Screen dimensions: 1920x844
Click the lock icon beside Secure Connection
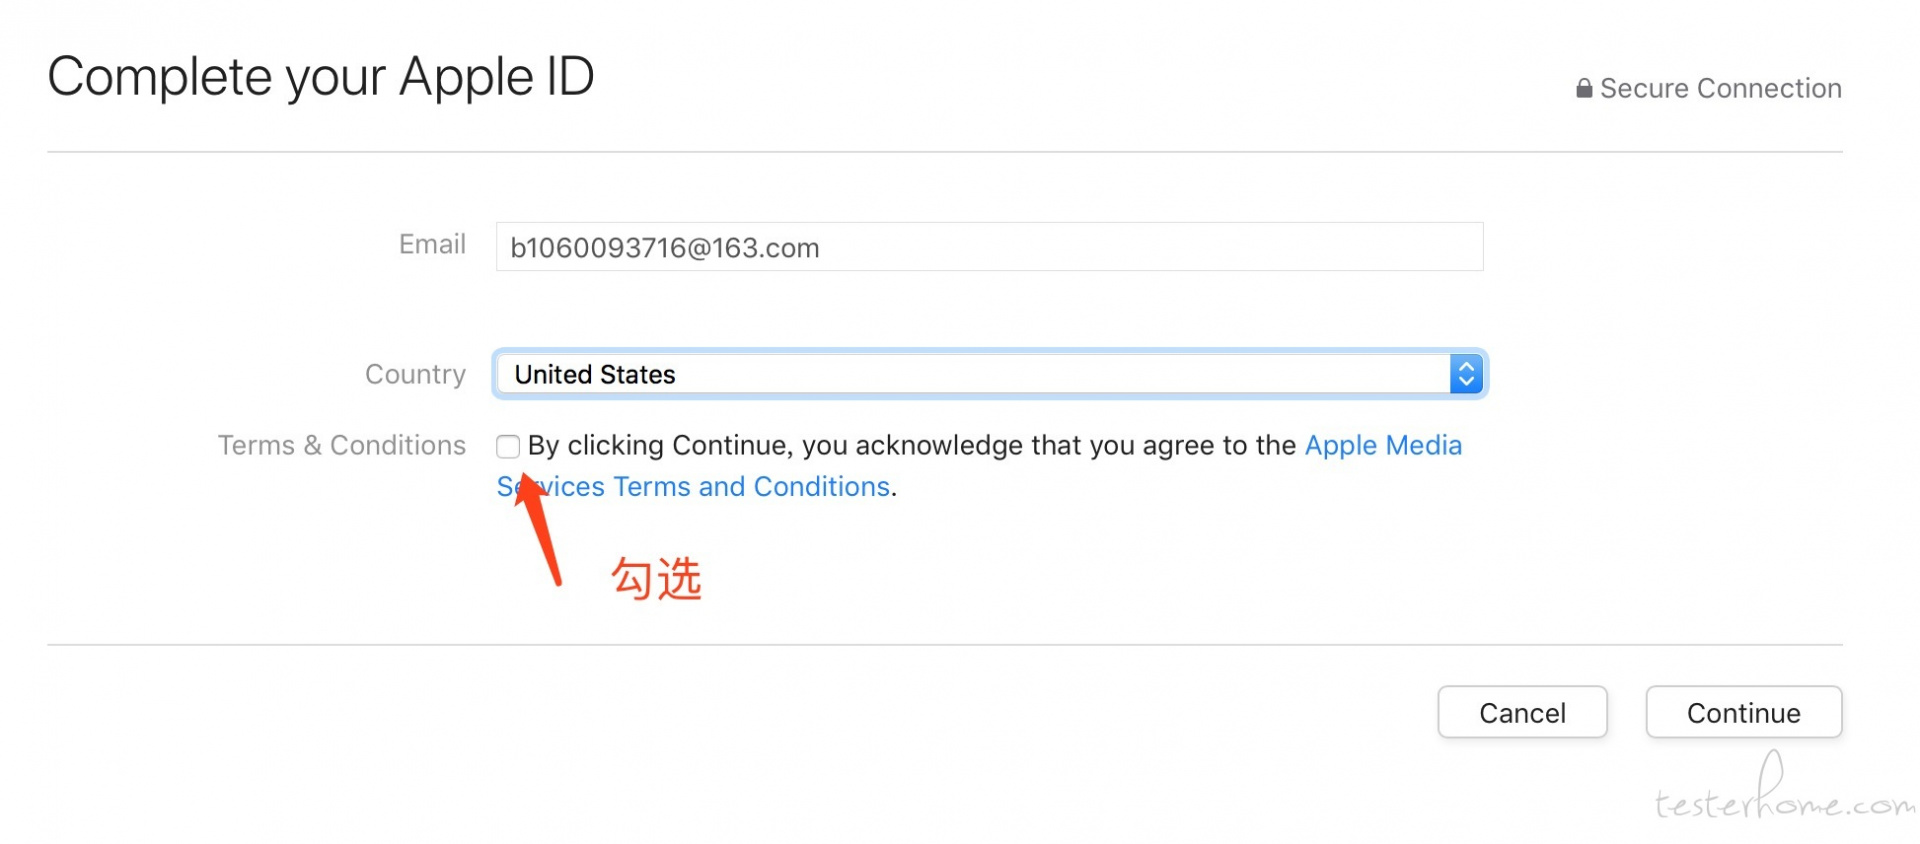pyautogui.click(x=1584, y=89)
